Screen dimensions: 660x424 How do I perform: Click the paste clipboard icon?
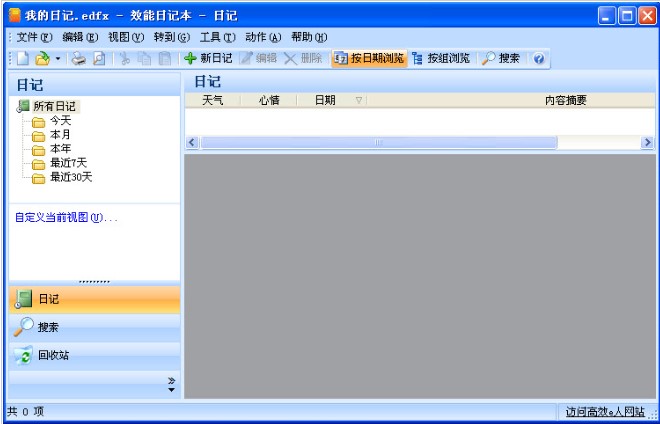tap(165, 59)
